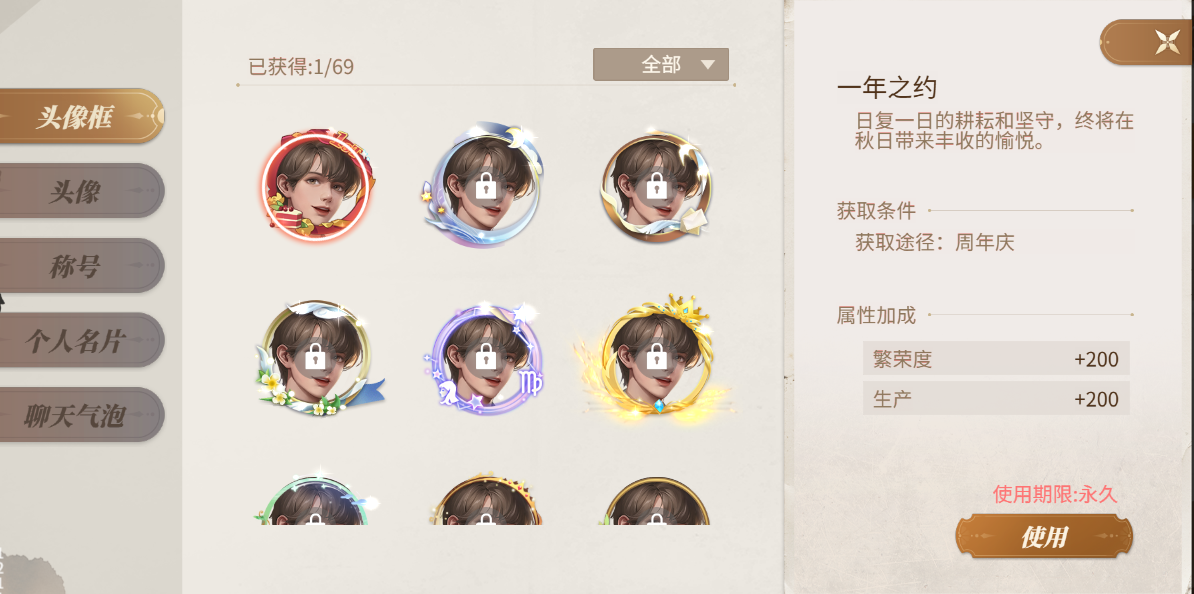The height and width of the screenshot is (594, 1194).
Task: Select the purple Virgo zodiac avatar frame
Action: 484,358
